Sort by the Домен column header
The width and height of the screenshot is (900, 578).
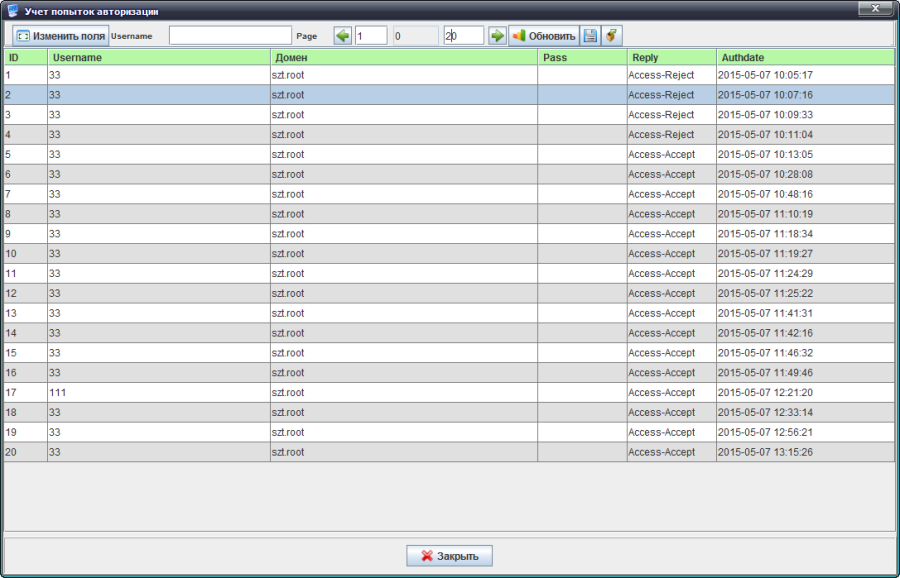pos(404,57)
